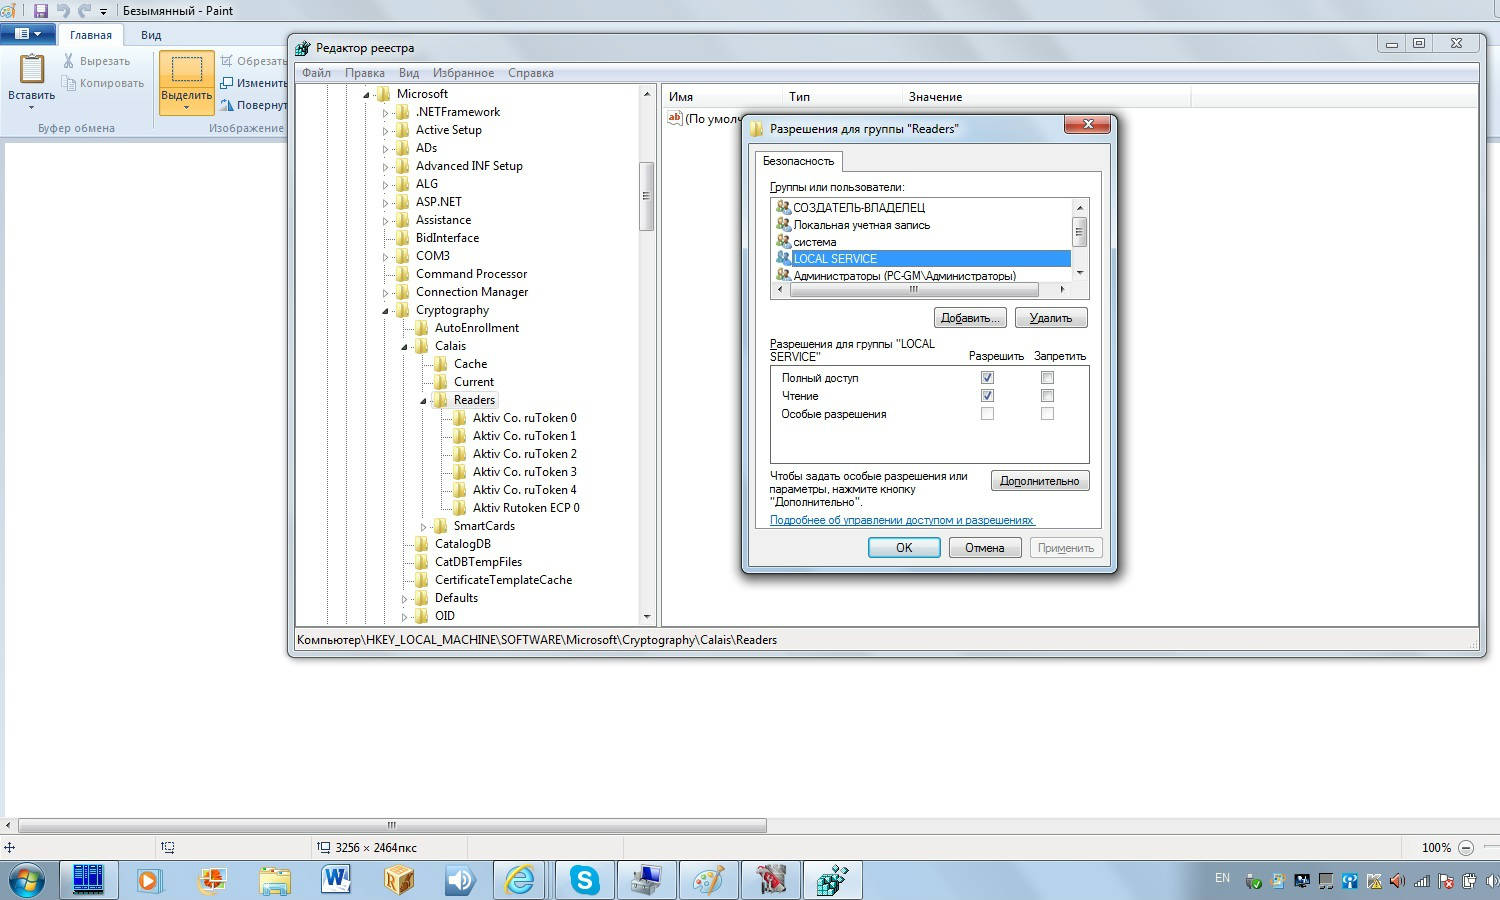The image size is (1500, 900).
Task: Click the Save icon in Paint's quick access toolbar
Action: coord(41,11)
